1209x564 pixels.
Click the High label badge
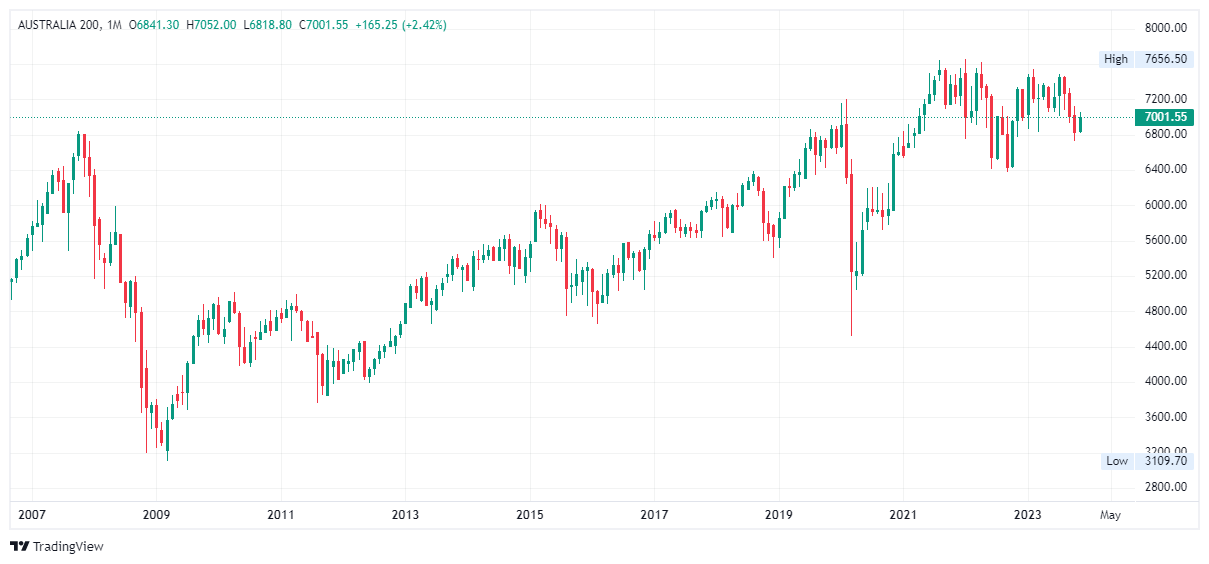click(x=1116, y=59)
